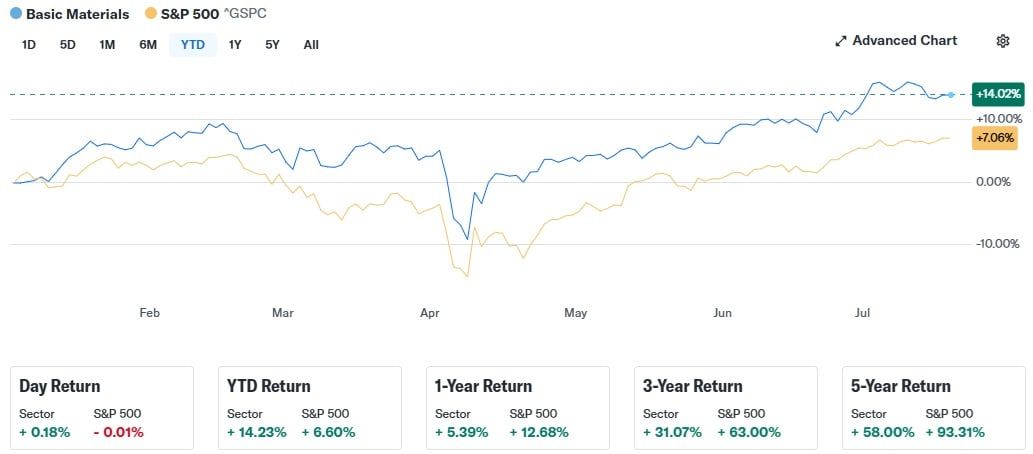Click the blue end-point marker on chart line
1033x454 pixels.
[x=951, y=95]
